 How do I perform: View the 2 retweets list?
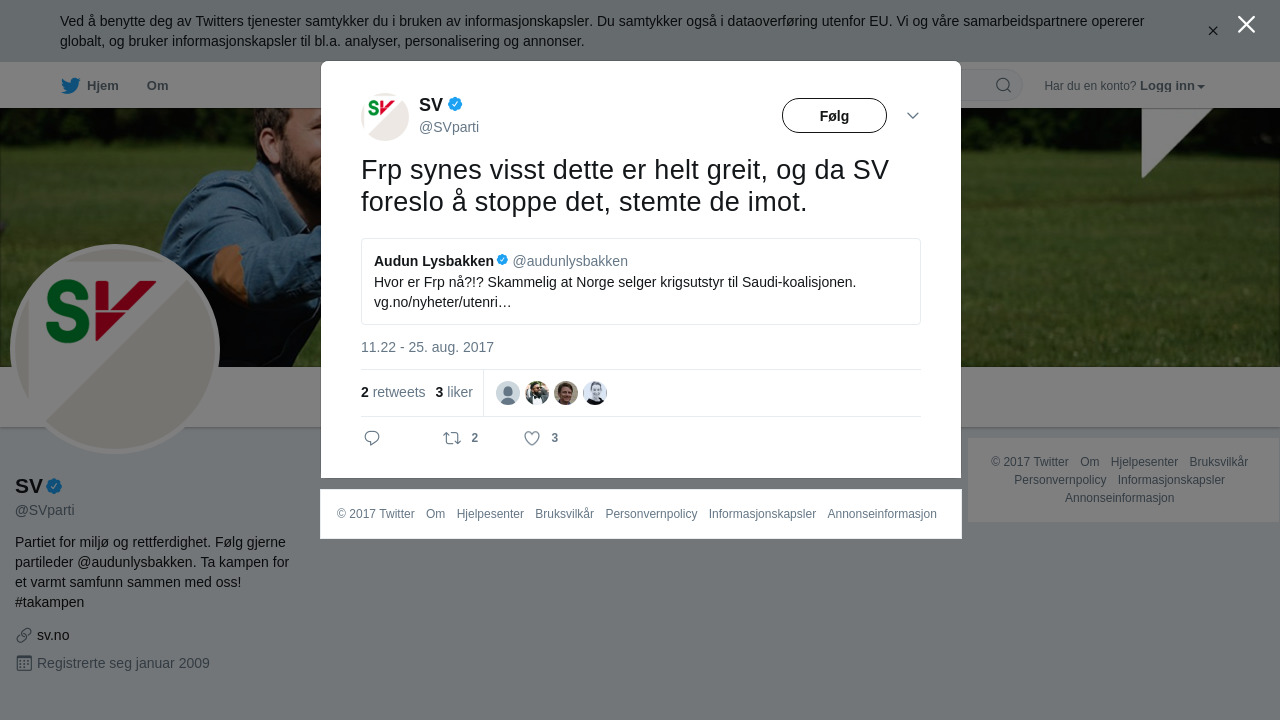coord(393,392)
